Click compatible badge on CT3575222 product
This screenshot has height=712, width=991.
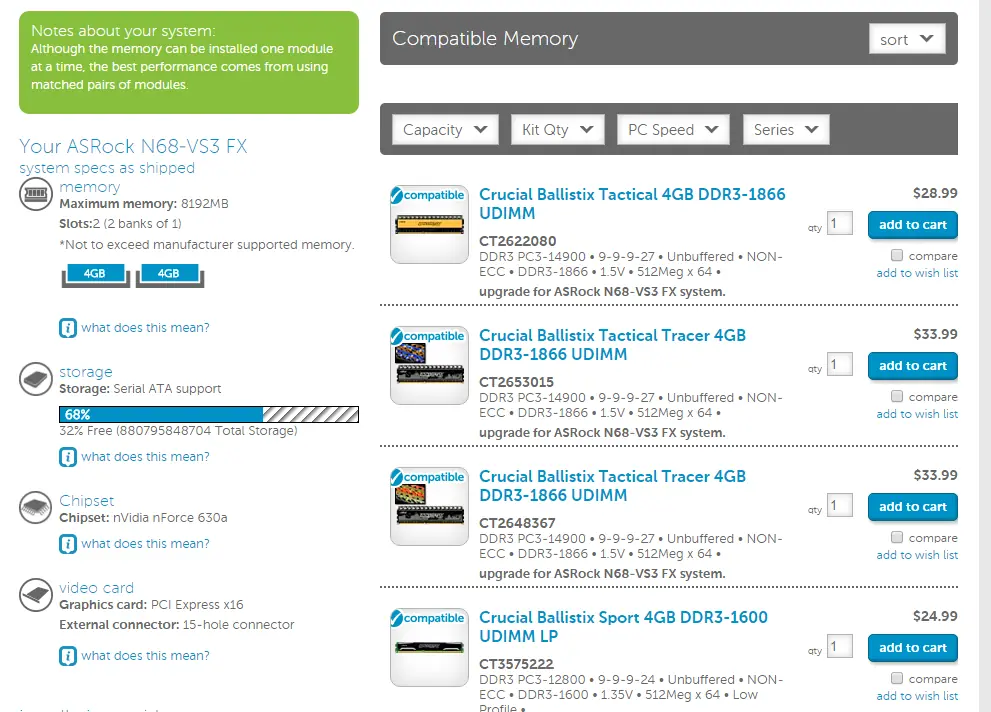(428, 618)
